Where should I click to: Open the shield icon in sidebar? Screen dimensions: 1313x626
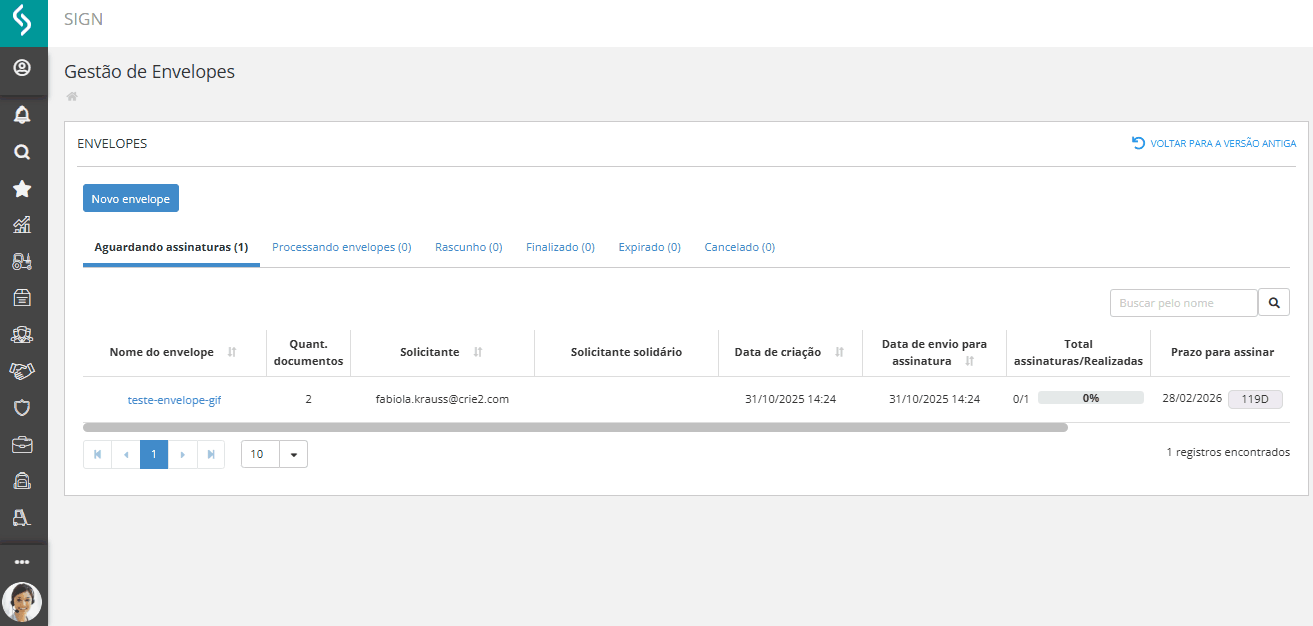(x=22, y=407)
